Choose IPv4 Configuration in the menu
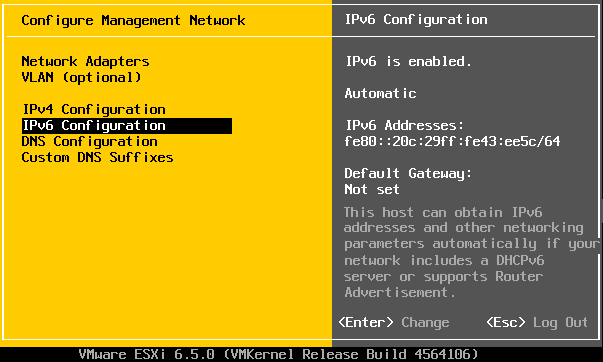This screenshot has height=362, width=603. pyautogui.click(x=94, y=109)
